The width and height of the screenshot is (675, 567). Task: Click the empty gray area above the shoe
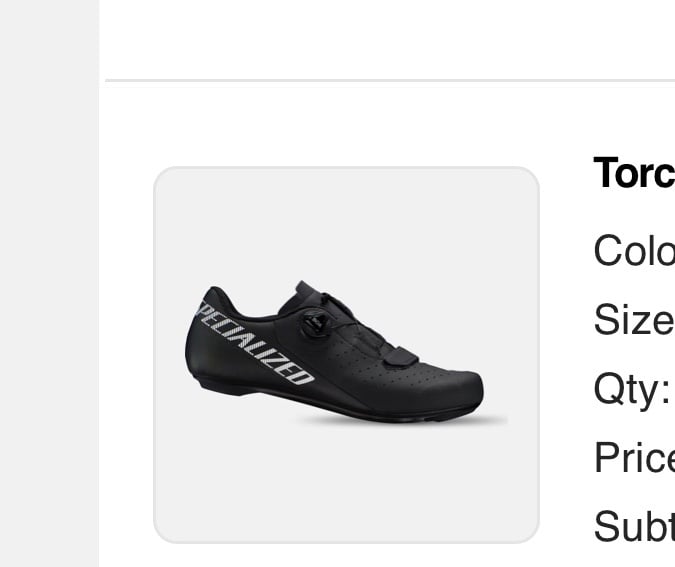point(346,224)
